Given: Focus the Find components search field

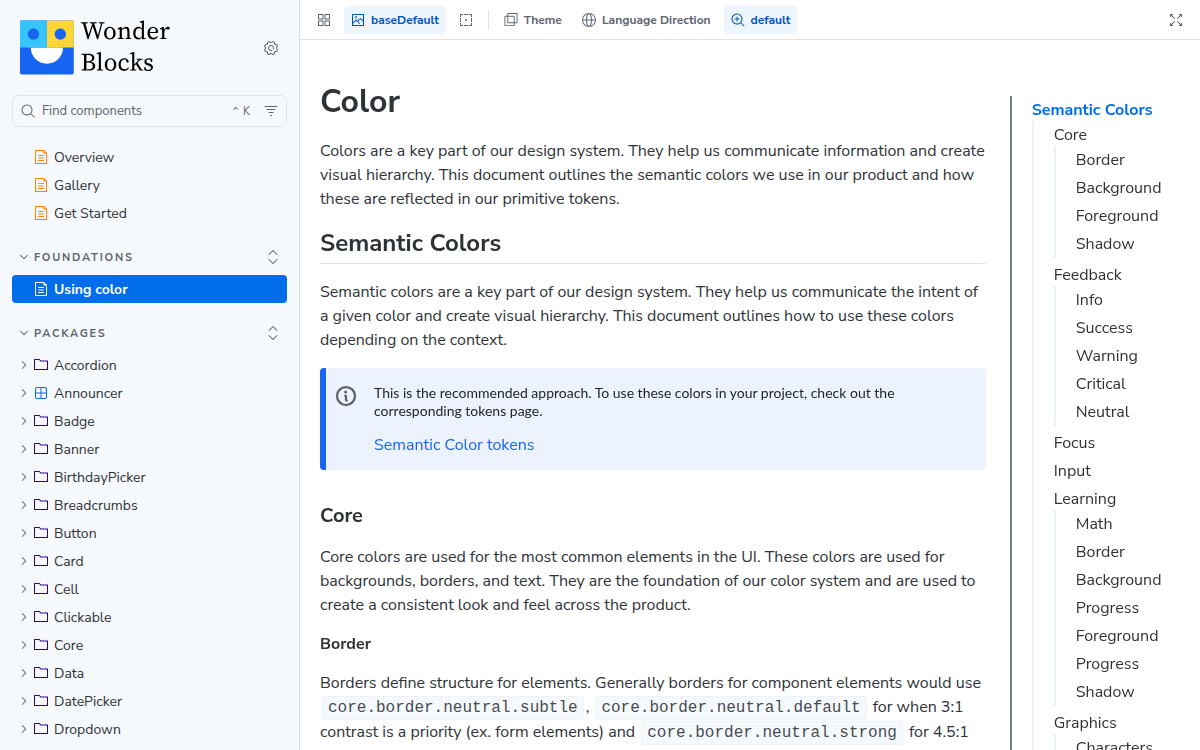Looking at the screenshot, I should (x=149, y=111).
